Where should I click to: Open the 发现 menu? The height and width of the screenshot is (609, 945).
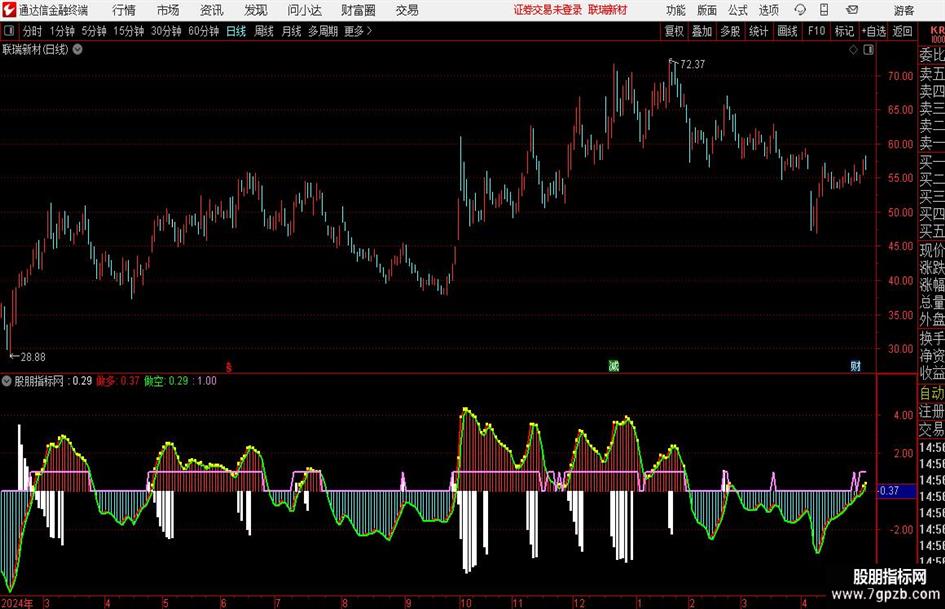click(256, 10)
